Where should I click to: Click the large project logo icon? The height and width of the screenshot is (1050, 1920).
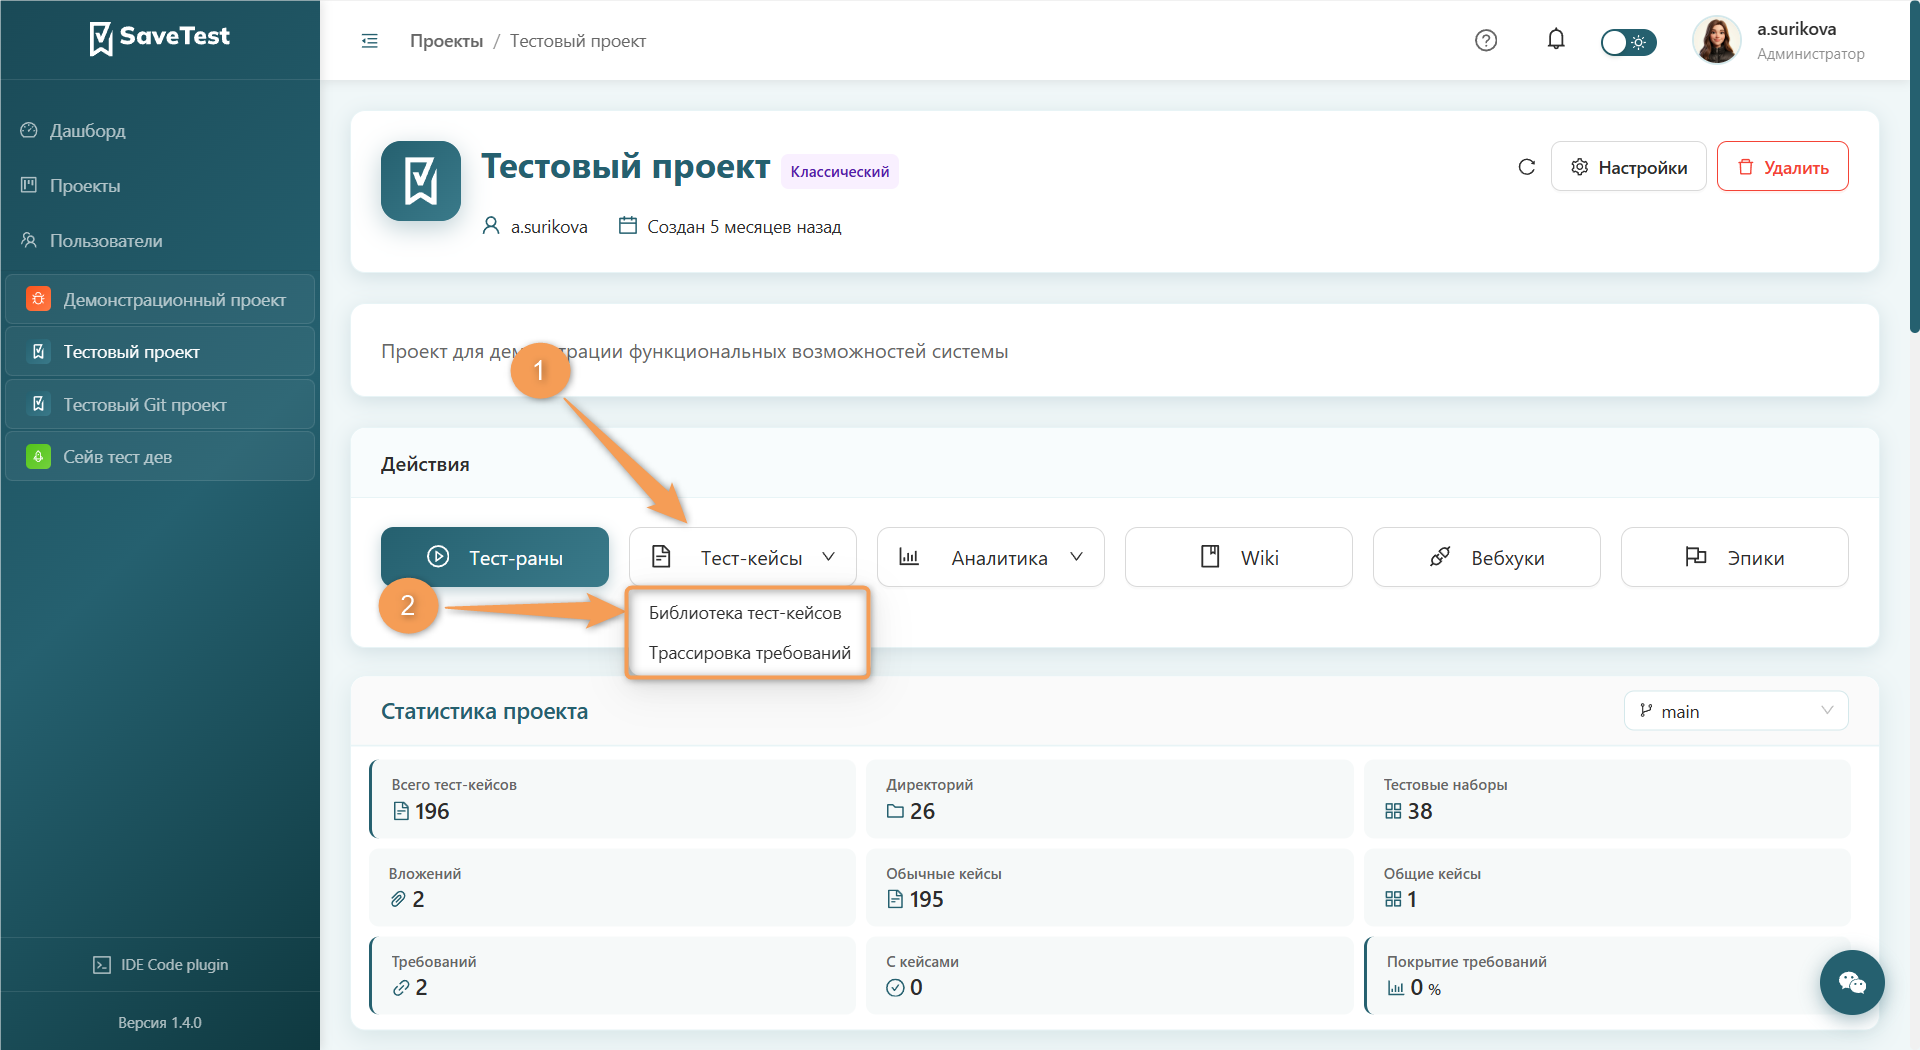[421, 181]
